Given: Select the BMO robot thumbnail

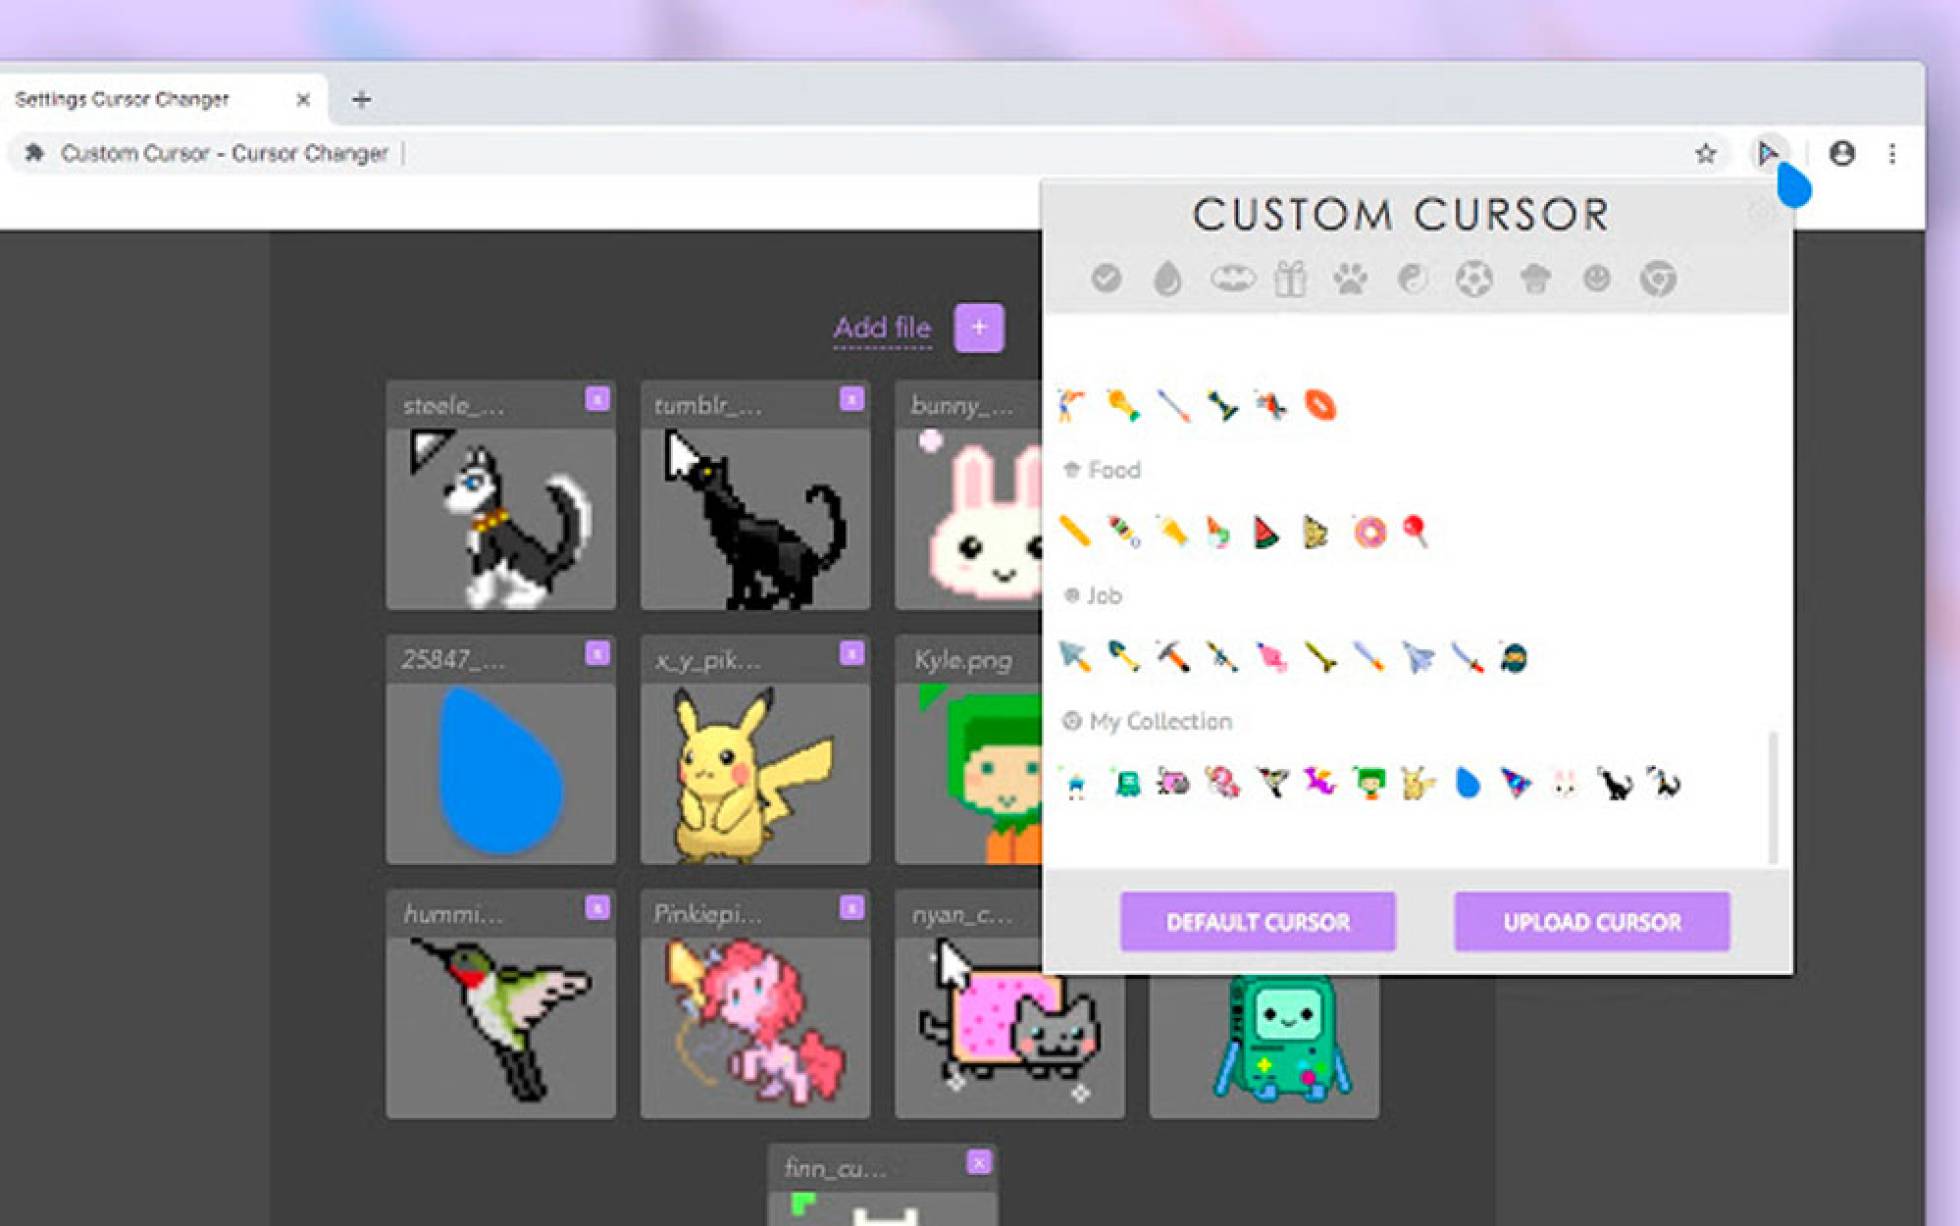Looking at the screenshot, I should coord(1264,1045).
